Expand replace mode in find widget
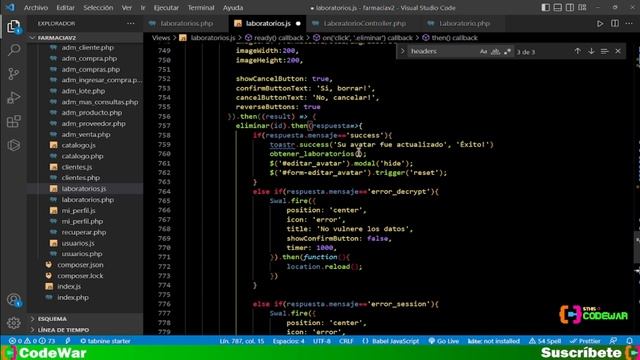Image resolution: width=640 pixels, height=360 pixels. pyautogui.click(x=402, y=51)
